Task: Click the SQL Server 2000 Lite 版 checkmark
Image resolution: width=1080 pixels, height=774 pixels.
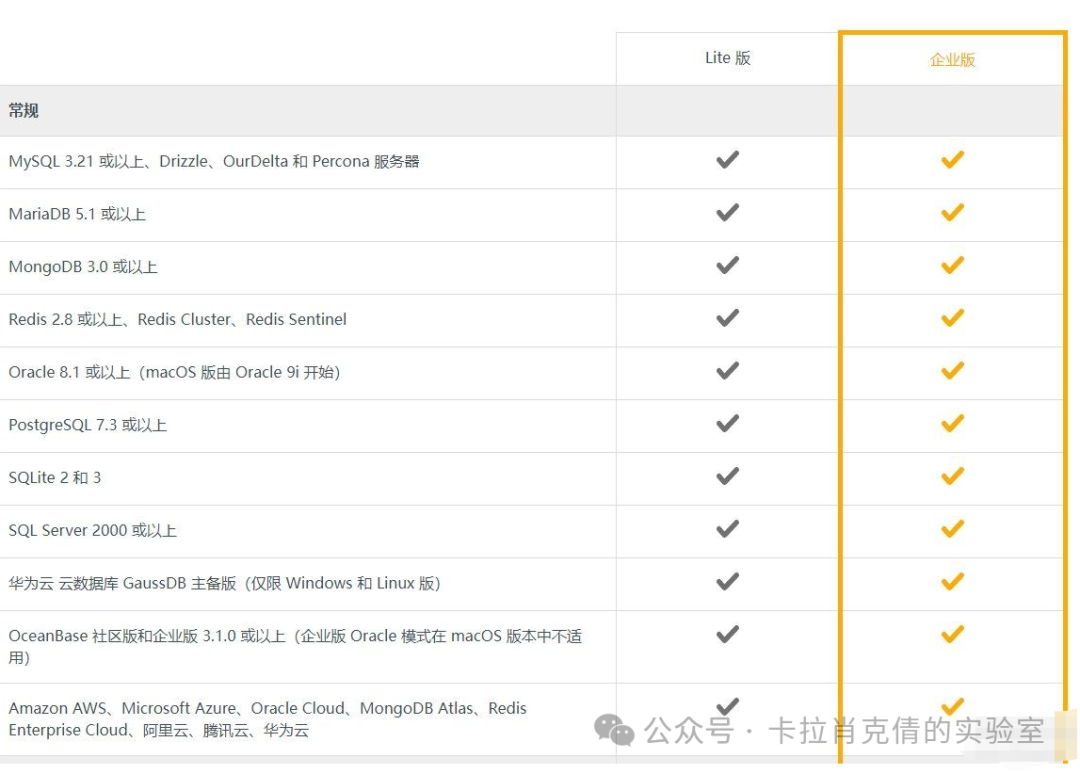Action: 727,529
